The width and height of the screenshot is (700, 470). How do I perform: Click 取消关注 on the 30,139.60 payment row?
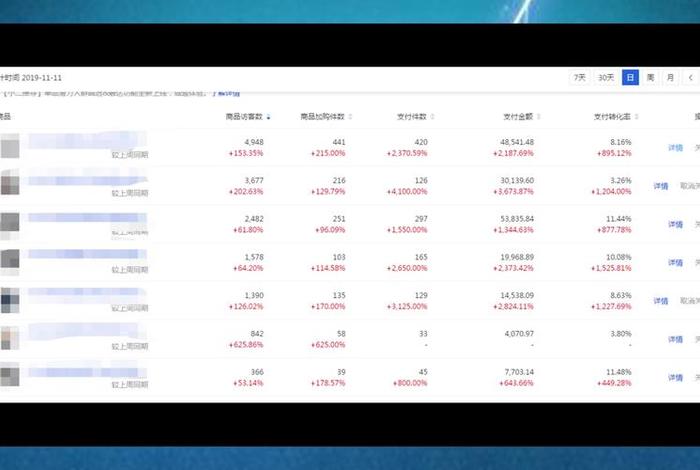click(x=689, y=186)
